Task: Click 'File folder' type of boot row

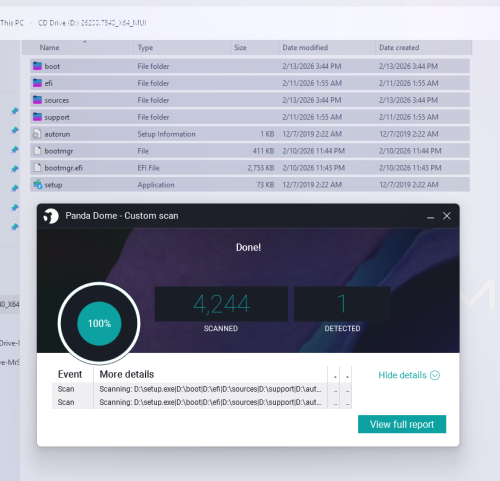Action: coord(153,66)
